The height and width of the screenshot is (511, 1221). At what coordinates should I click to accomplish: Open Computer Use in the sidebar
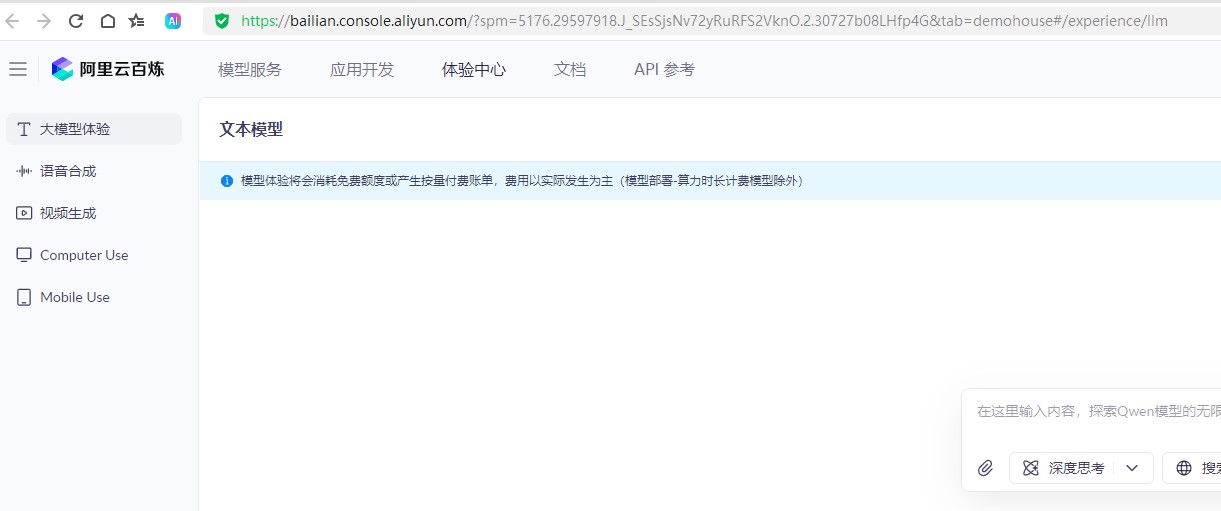coord(84,255)
